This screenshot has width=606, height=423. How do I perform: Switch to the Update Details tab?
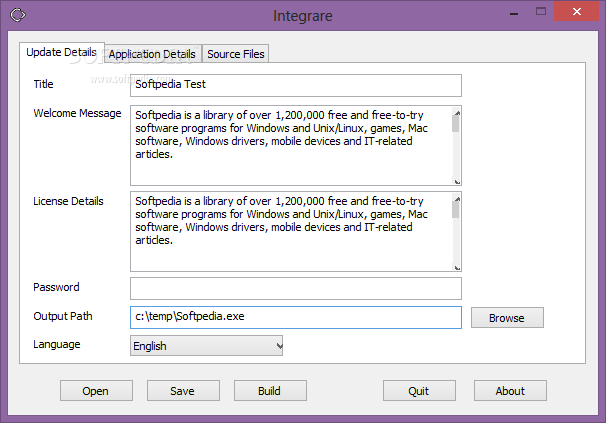pos(62,52)
